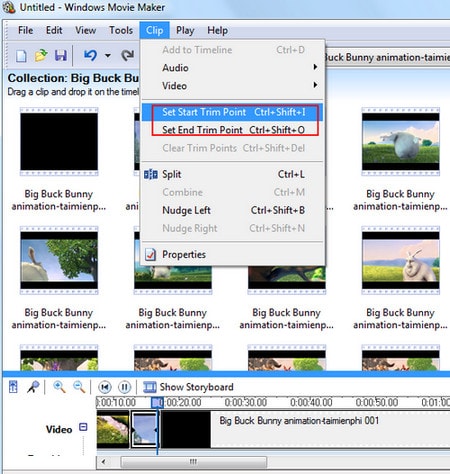Choose Nudge Left from the menu
450x474 pixels.
pyautogui.click(x=232, y=210)
